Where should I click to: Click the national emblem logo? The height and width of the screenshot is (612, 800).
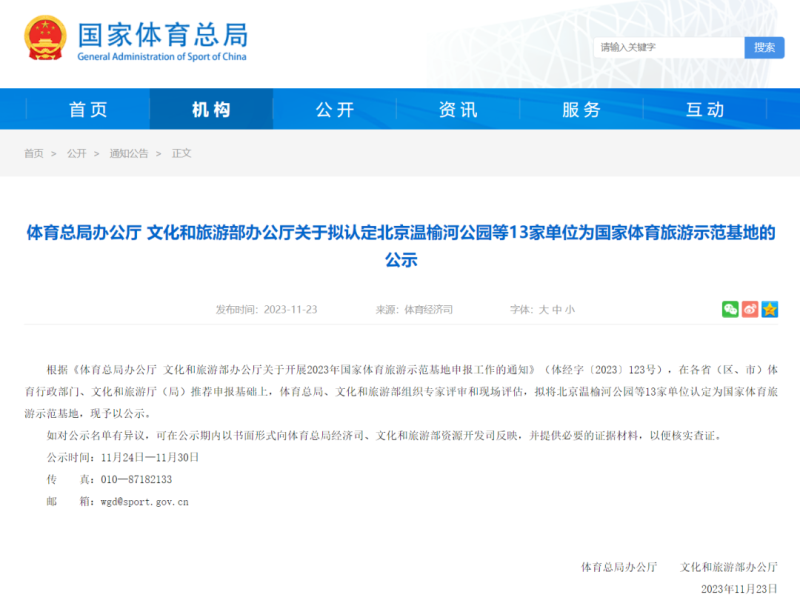point(46,38)
